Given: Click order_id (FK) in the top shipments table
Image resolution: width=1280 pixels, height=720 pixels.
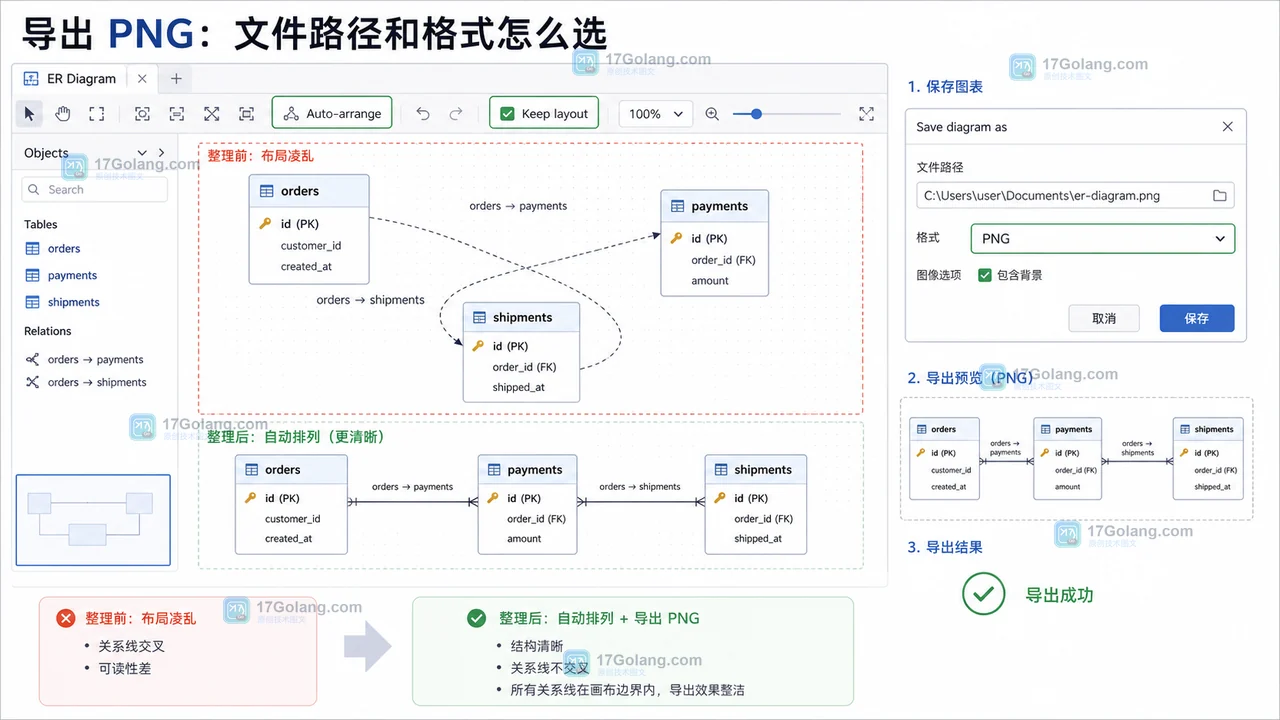Looking at the screenshot, I should (524, 367).
